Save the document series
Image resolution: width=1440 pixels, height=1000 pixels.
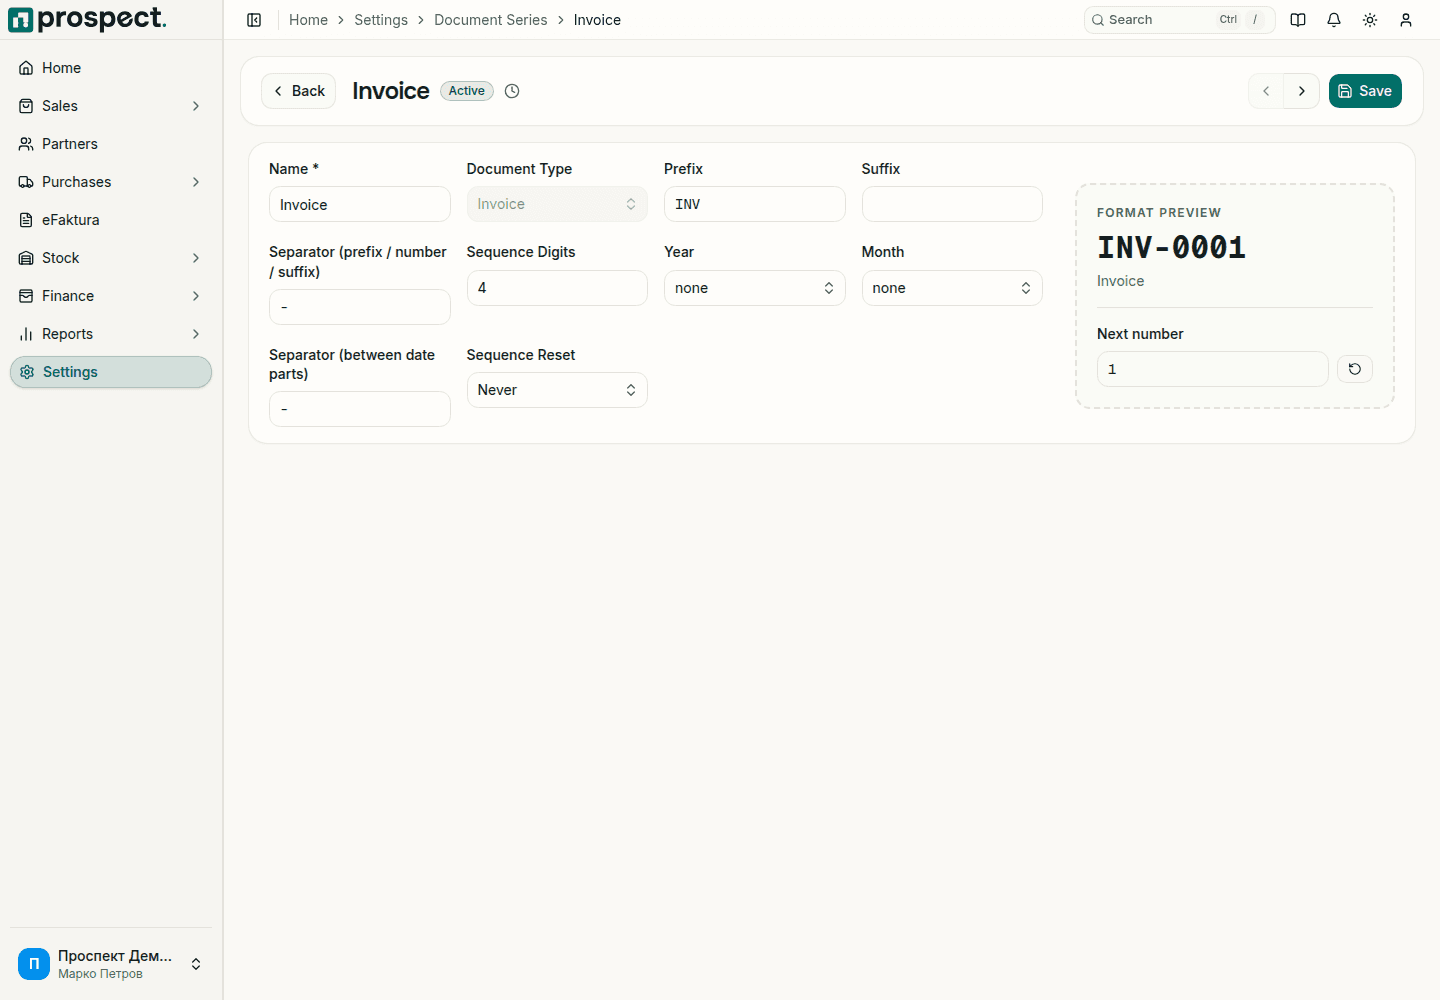[x=1365, y=91]
